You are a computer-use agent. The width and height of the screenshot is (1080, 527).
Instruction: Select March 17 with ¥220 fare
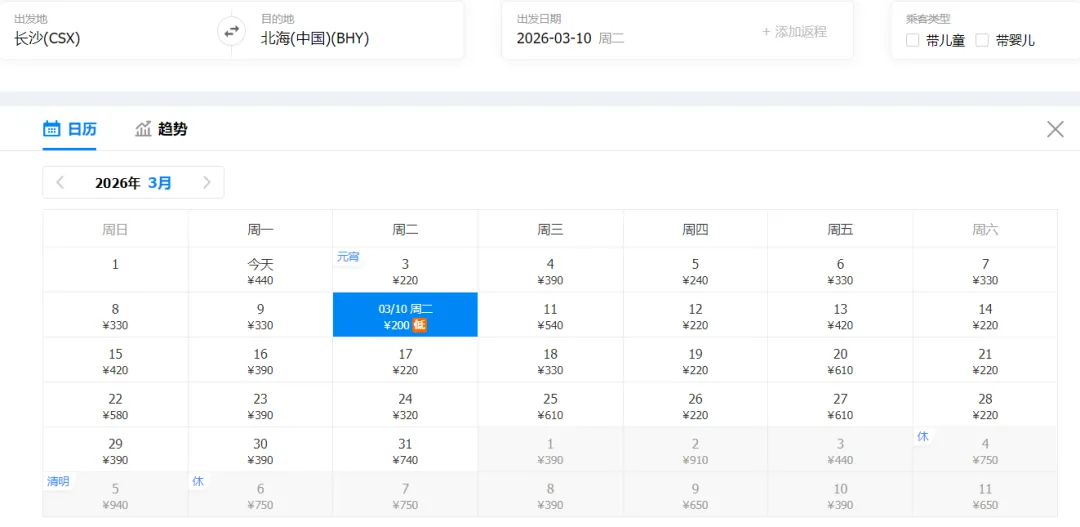(406, 360)
